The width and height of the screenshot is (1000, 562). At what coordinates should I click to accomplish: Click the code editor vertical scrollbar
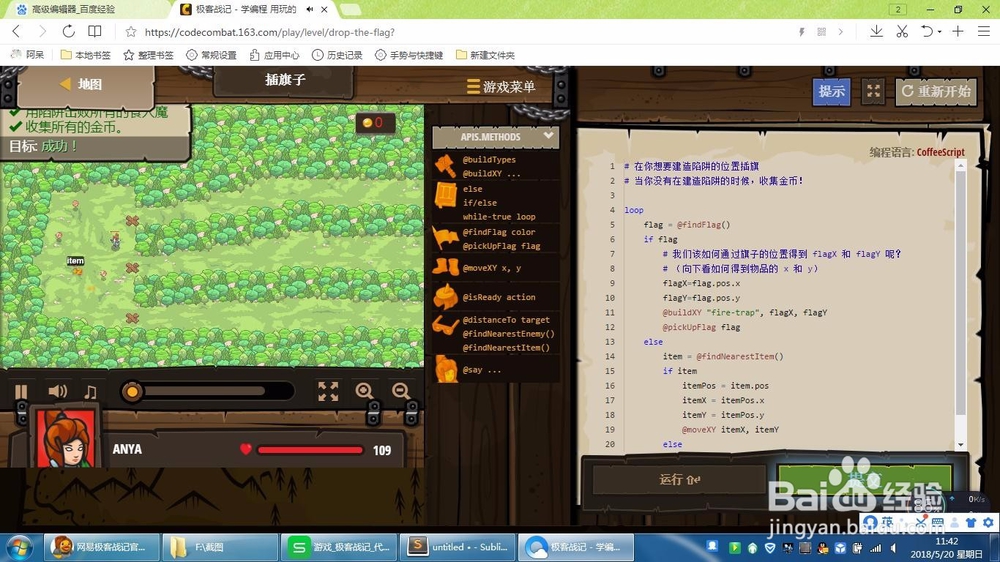tap(960, 293)
